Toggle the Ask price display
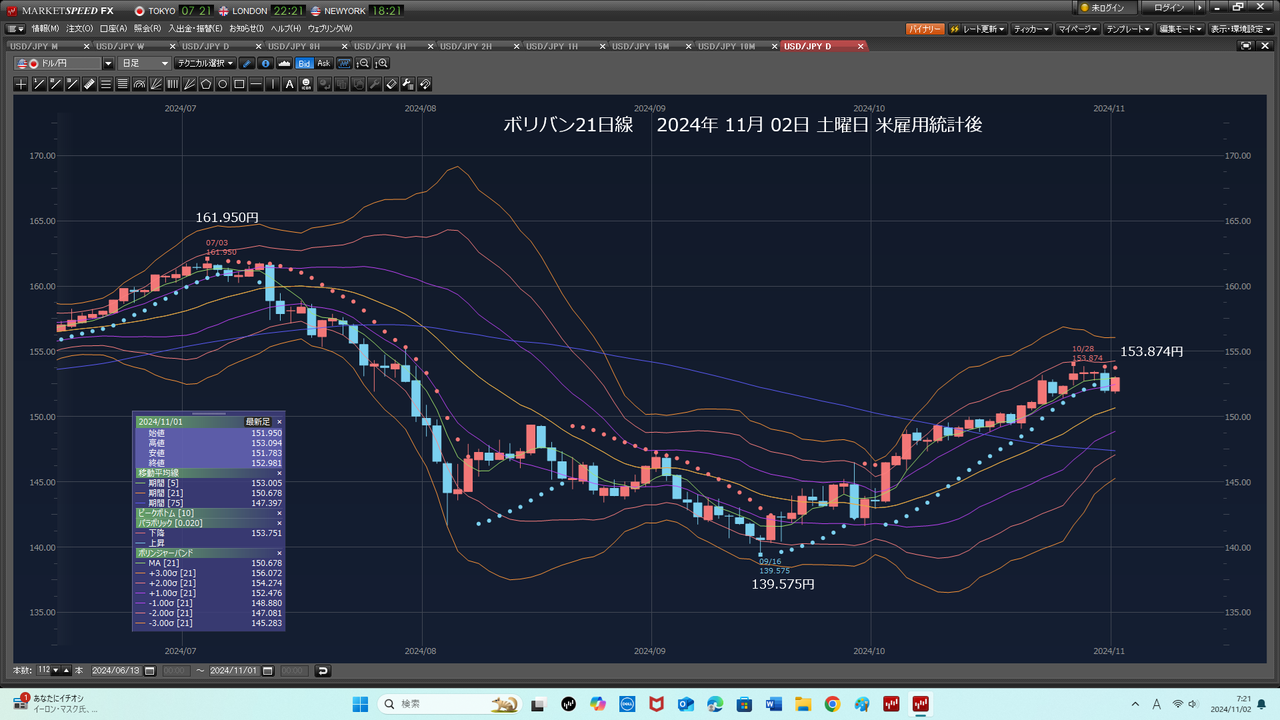 [324, 63]
